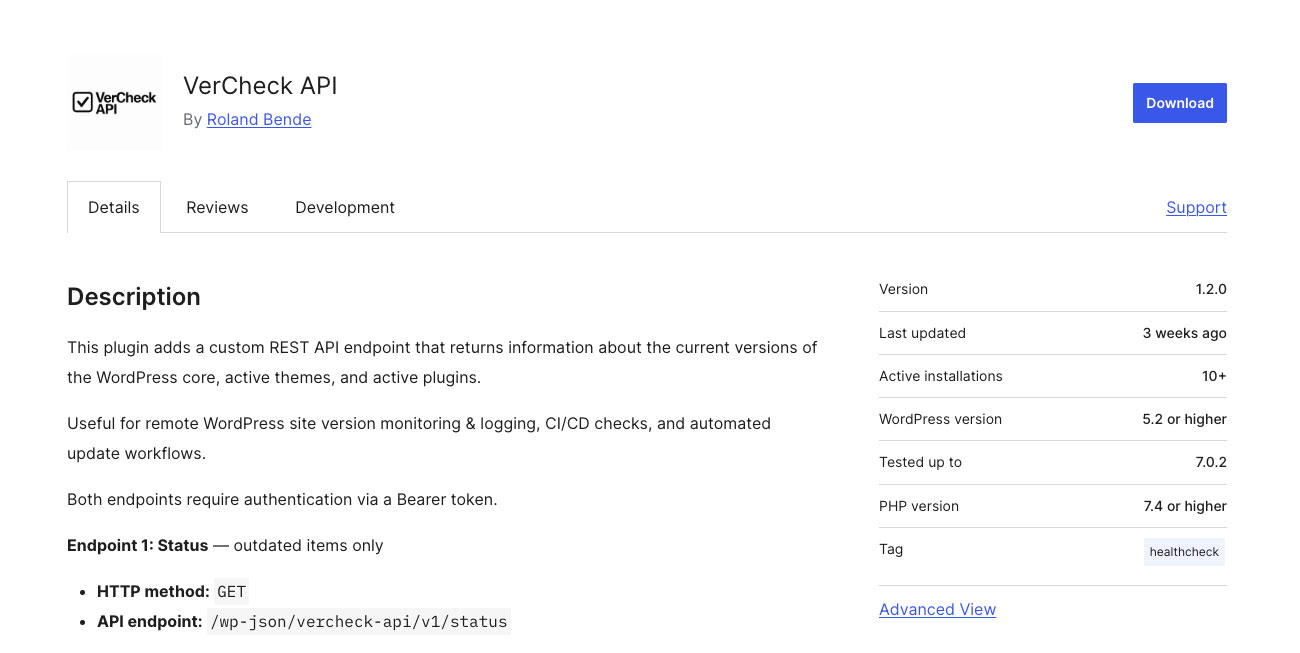Click the Description heading
1300x653 pixels.
(134, 297)
